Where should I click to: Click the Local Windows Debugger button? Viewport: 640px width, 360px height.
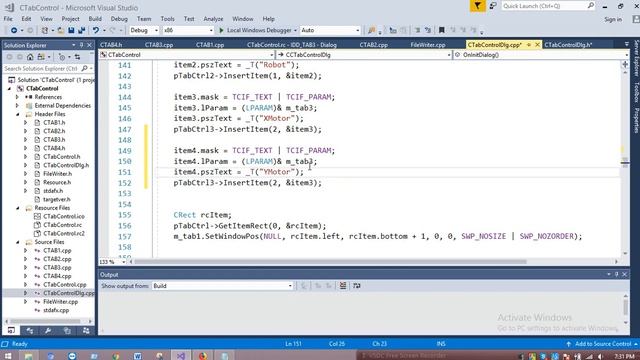point(259,30)
